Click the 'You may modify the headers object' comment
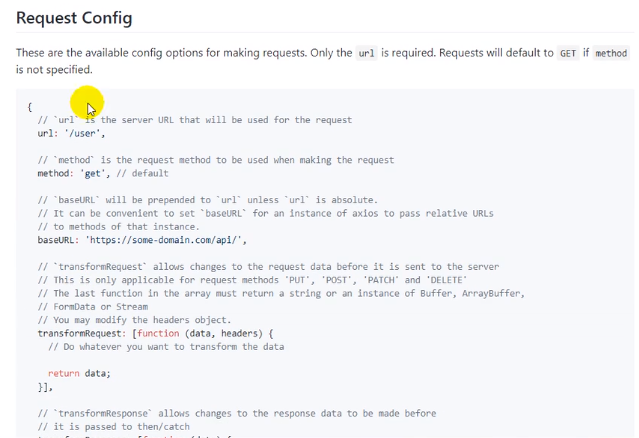Image resolution: width=639 pixels, height=438 pixels. [134, 320]
